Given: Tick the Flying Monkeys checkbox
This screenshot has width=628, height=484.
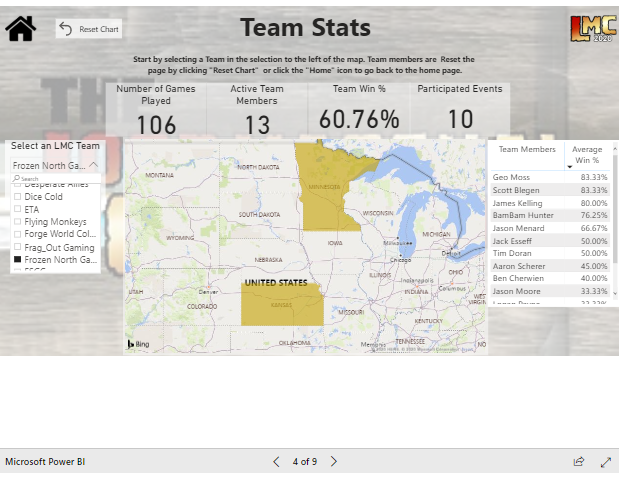Looking at the screenshot, I should pos(18,222).
